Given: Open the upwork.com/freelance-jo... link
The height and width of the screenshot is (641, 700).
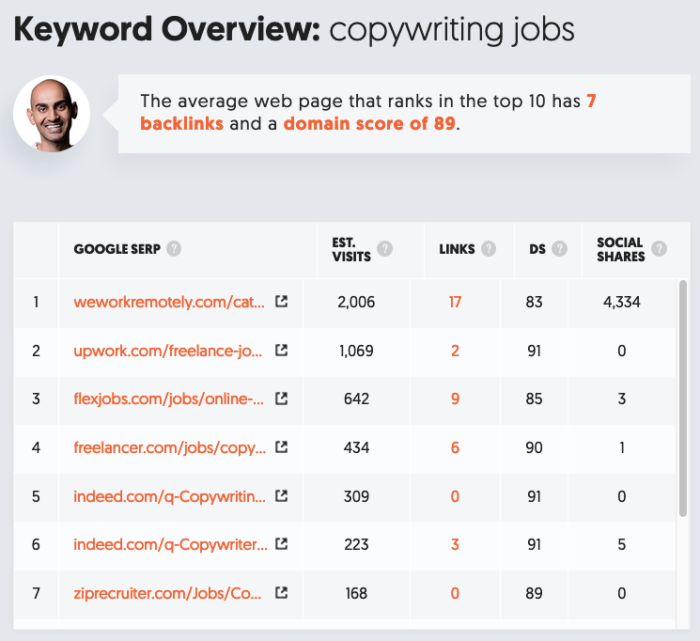Looking at the screenshot, I should point(167,350).
